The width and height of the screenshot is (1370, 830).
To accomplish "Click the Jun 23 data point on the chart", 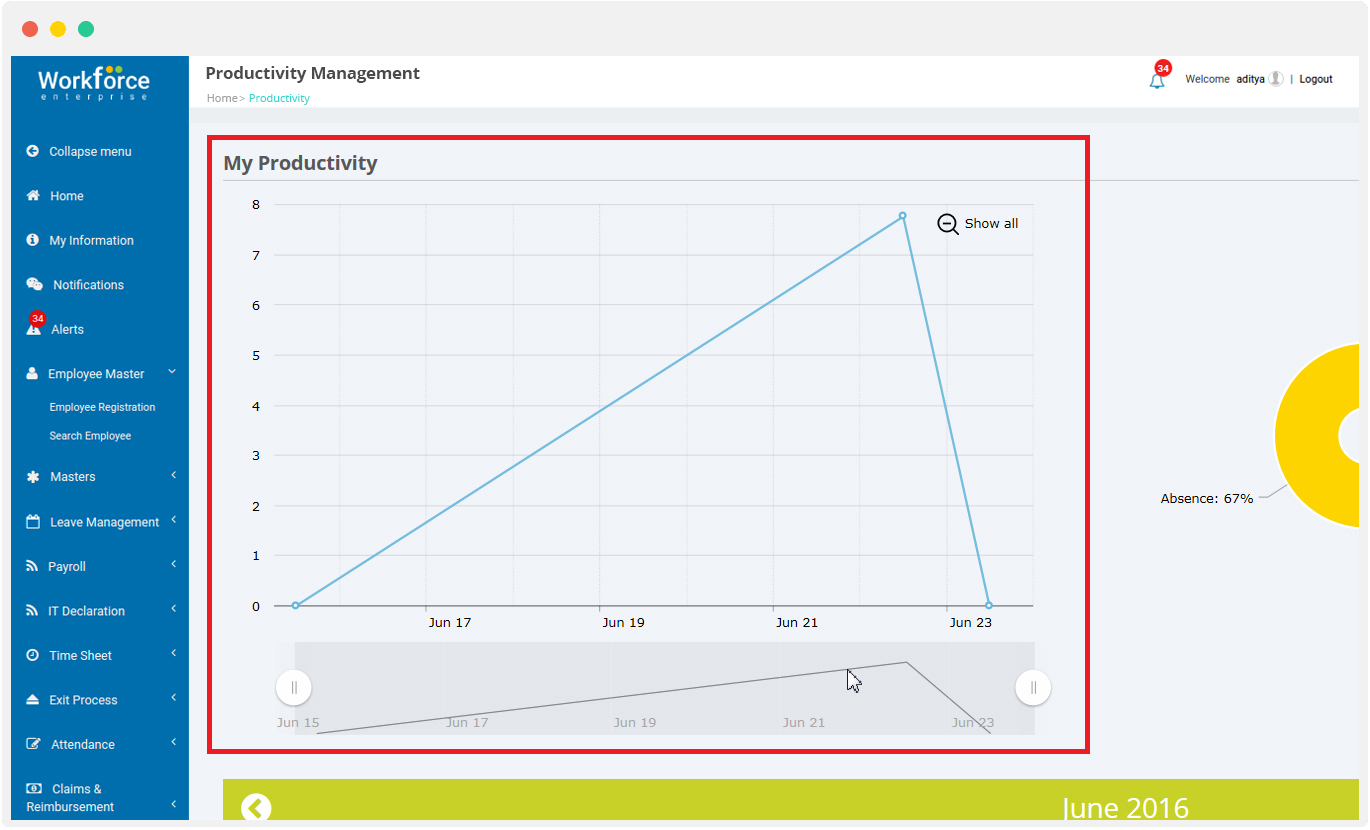I will [988, 605].
